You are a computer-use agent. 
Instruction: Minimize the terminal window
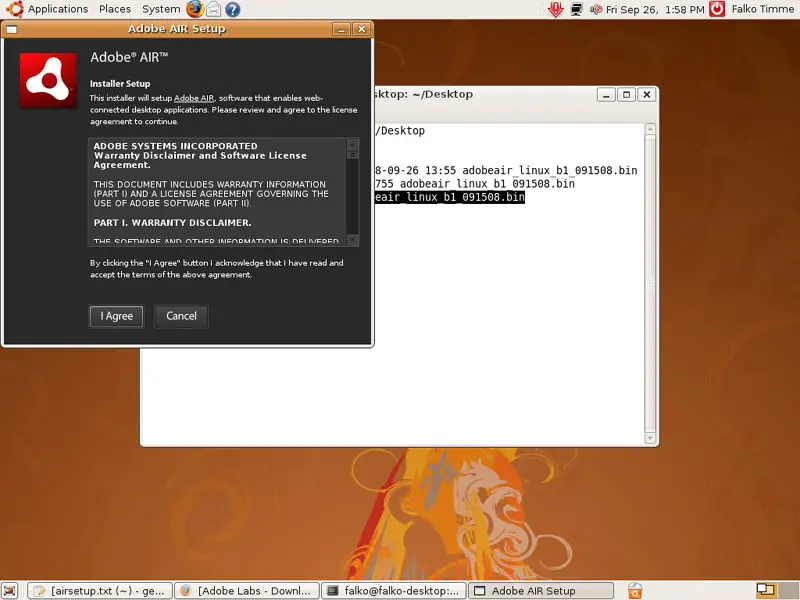[606, 94]
